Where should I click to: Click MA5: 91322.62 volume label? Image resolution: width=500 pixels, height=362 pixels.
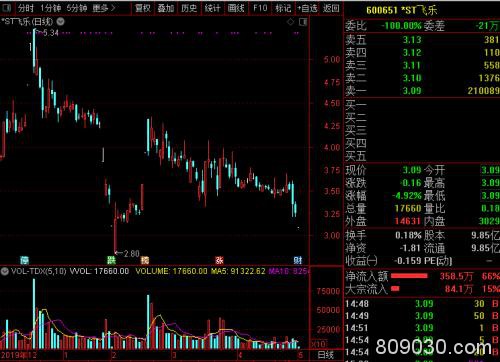tap(238, 271)
